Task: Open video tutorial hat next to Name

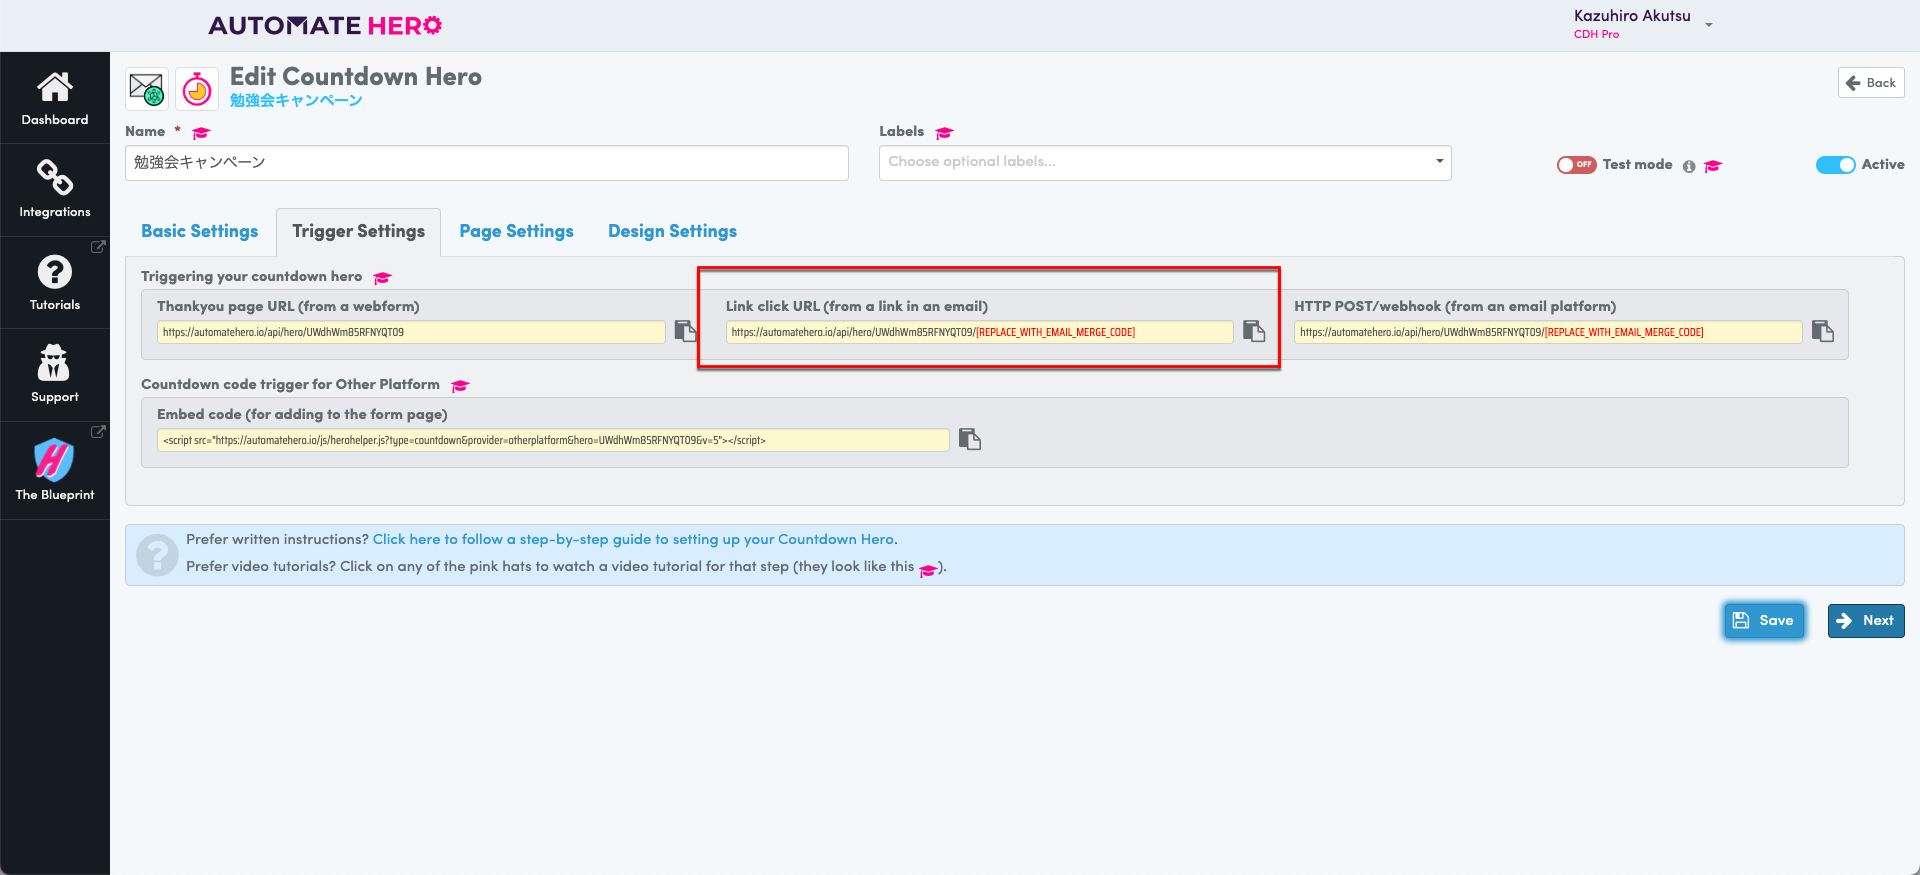Action: 201,133
